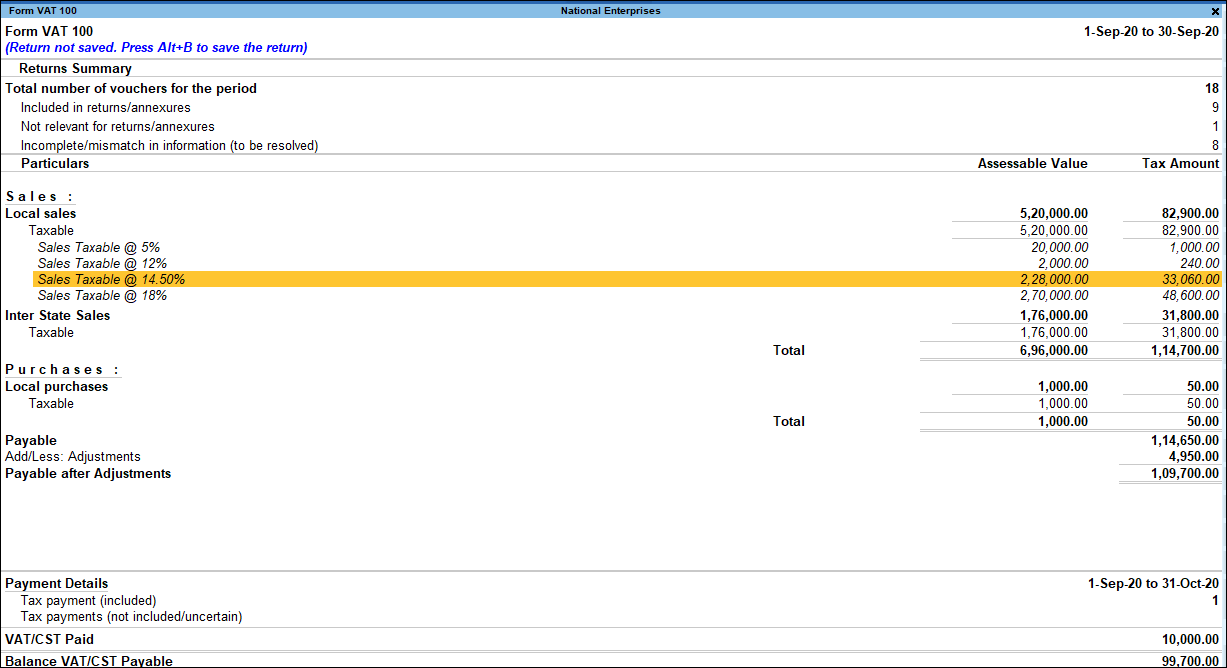View Total number of vouchers for the period
1227x668 pixels.
click(x=130, y=88)
